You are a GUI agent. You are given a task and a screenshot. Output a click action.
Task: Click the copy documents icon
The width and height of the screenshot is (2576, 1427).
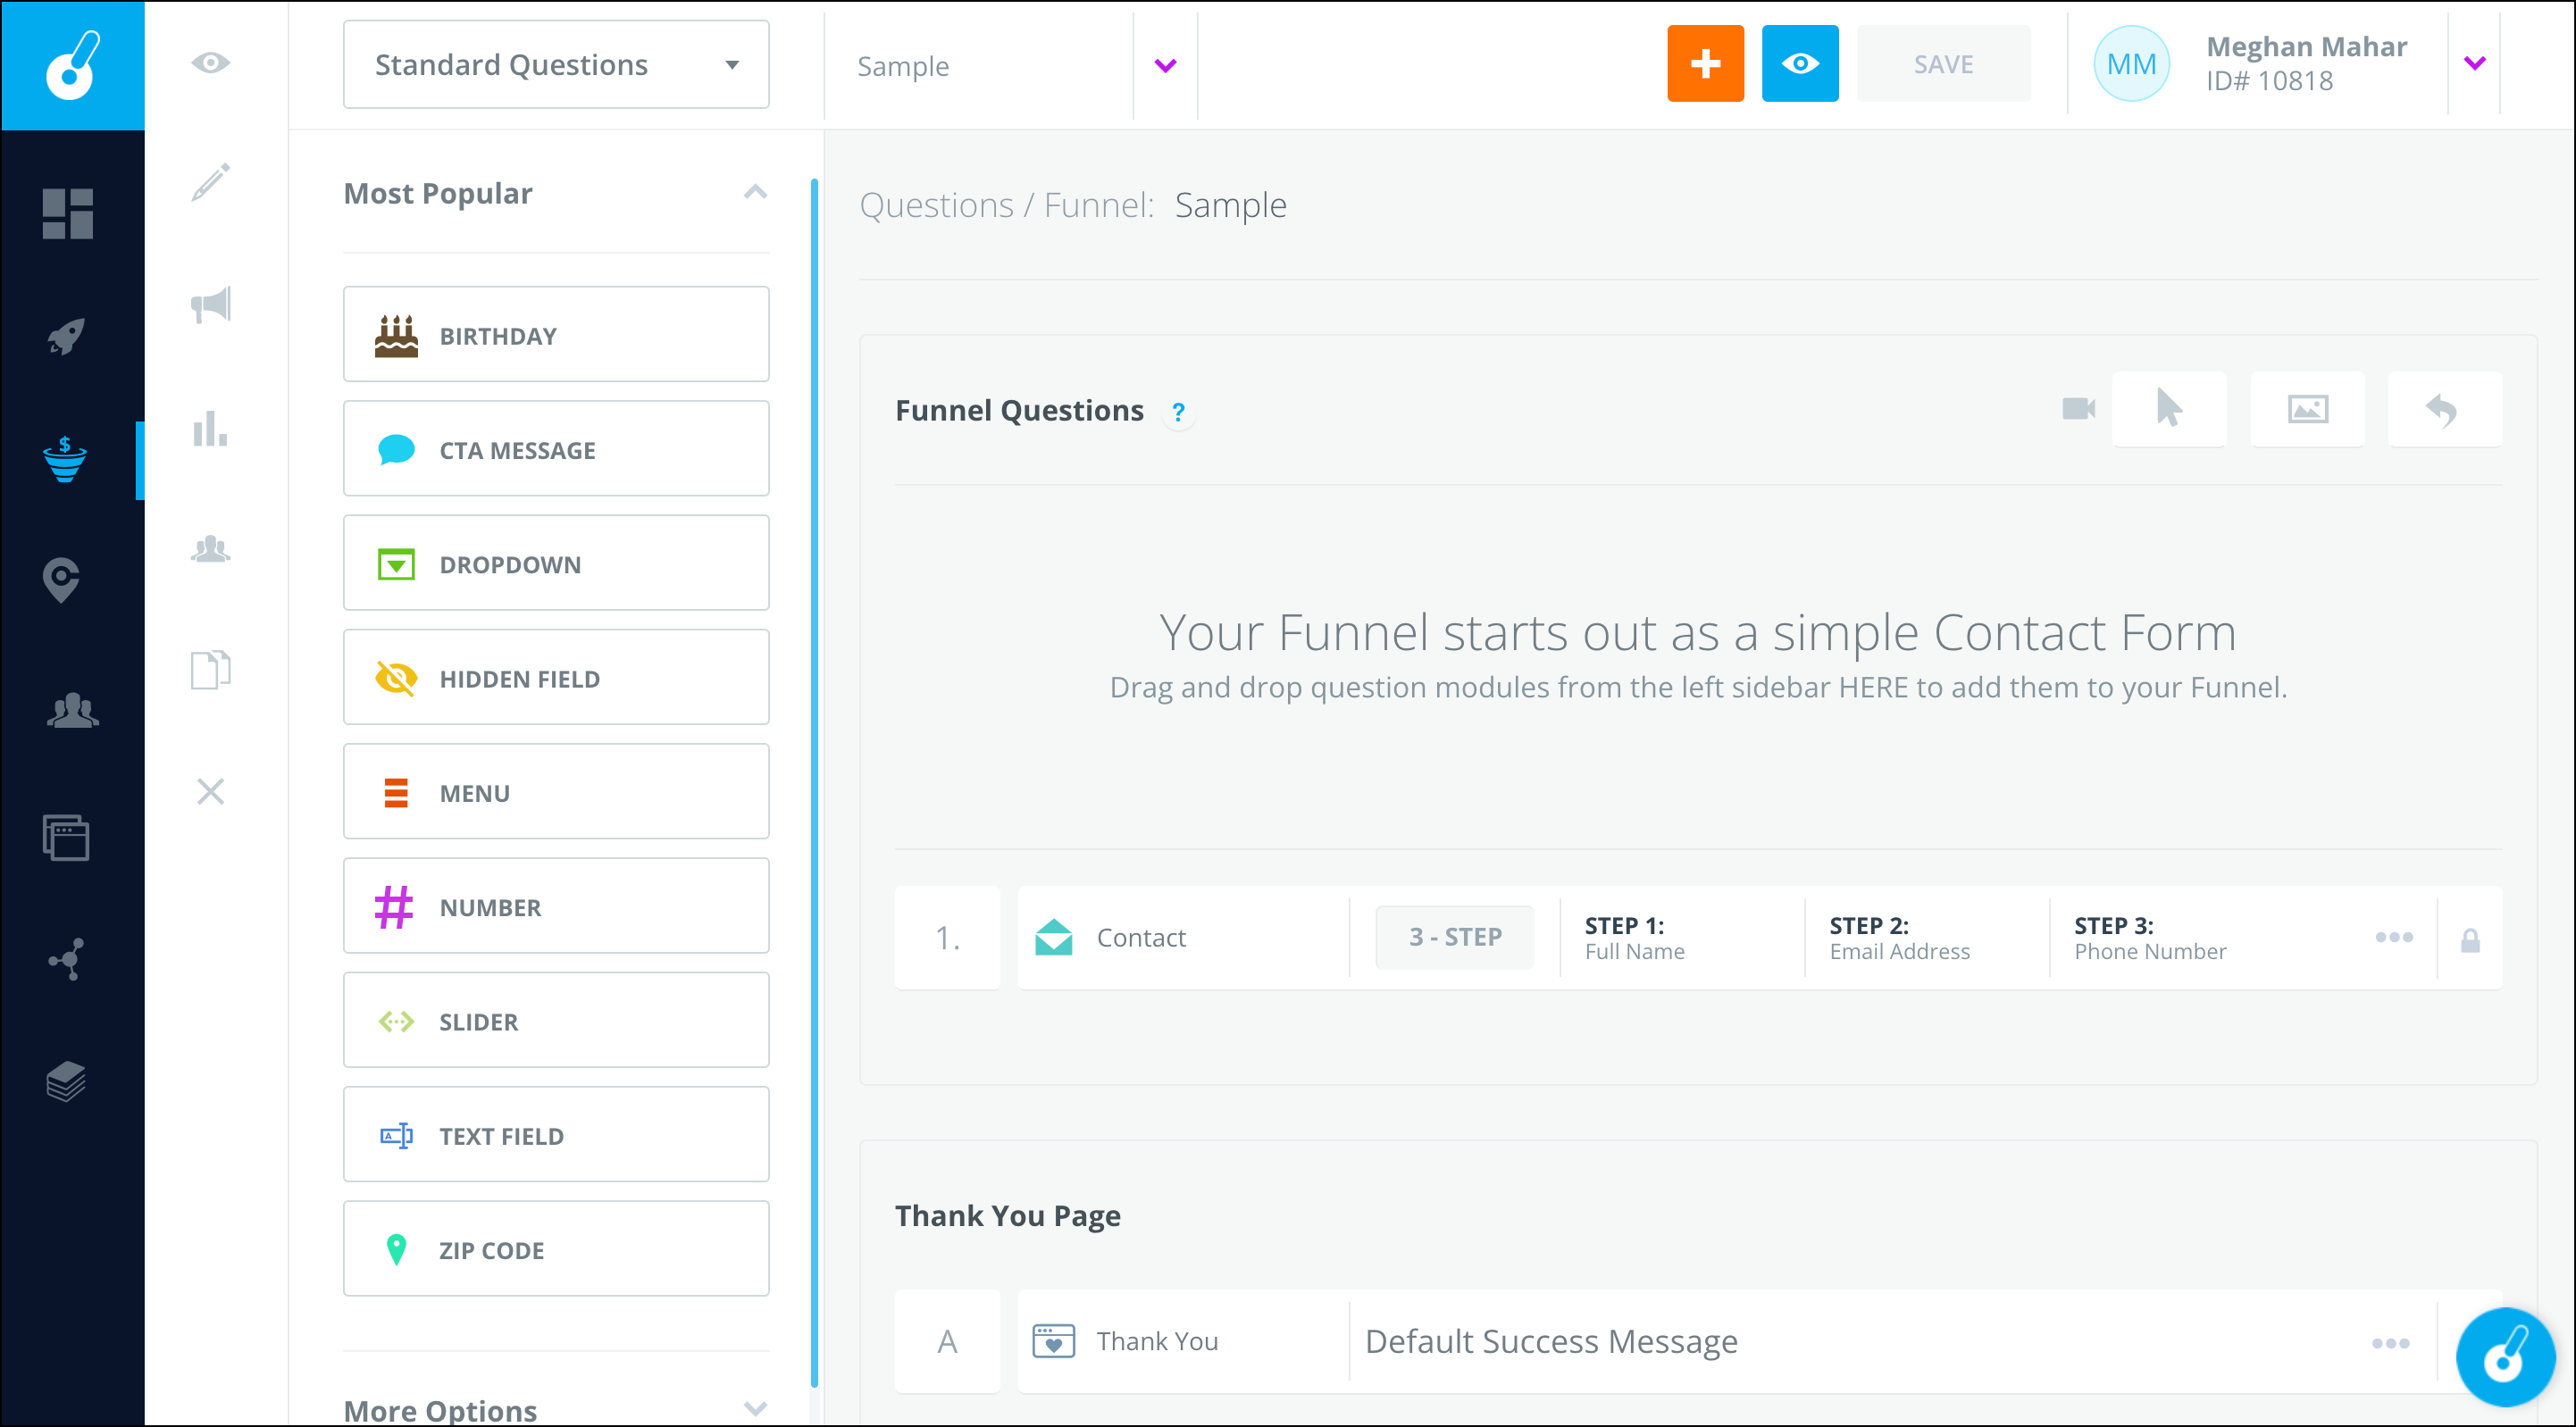pyautogui.click(x=211, y=670)
